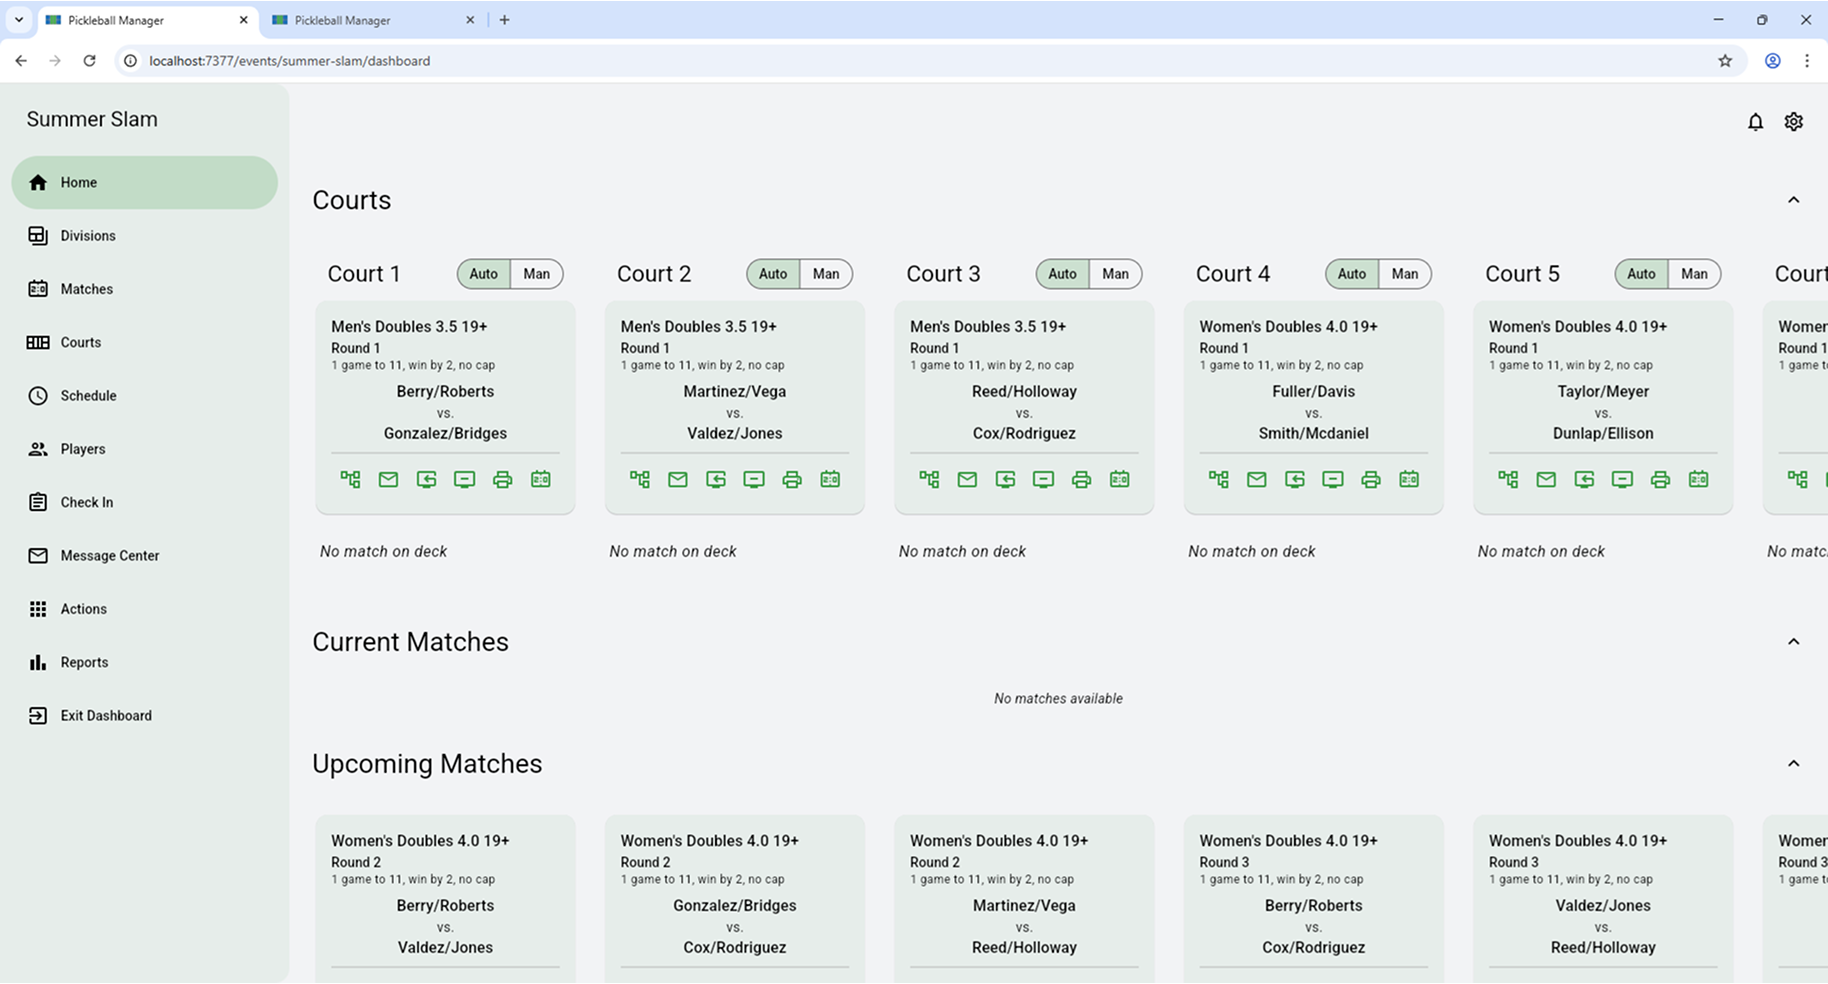Enable Auto mode on Court 5
1828x984 pixels.
(1640, 273)
